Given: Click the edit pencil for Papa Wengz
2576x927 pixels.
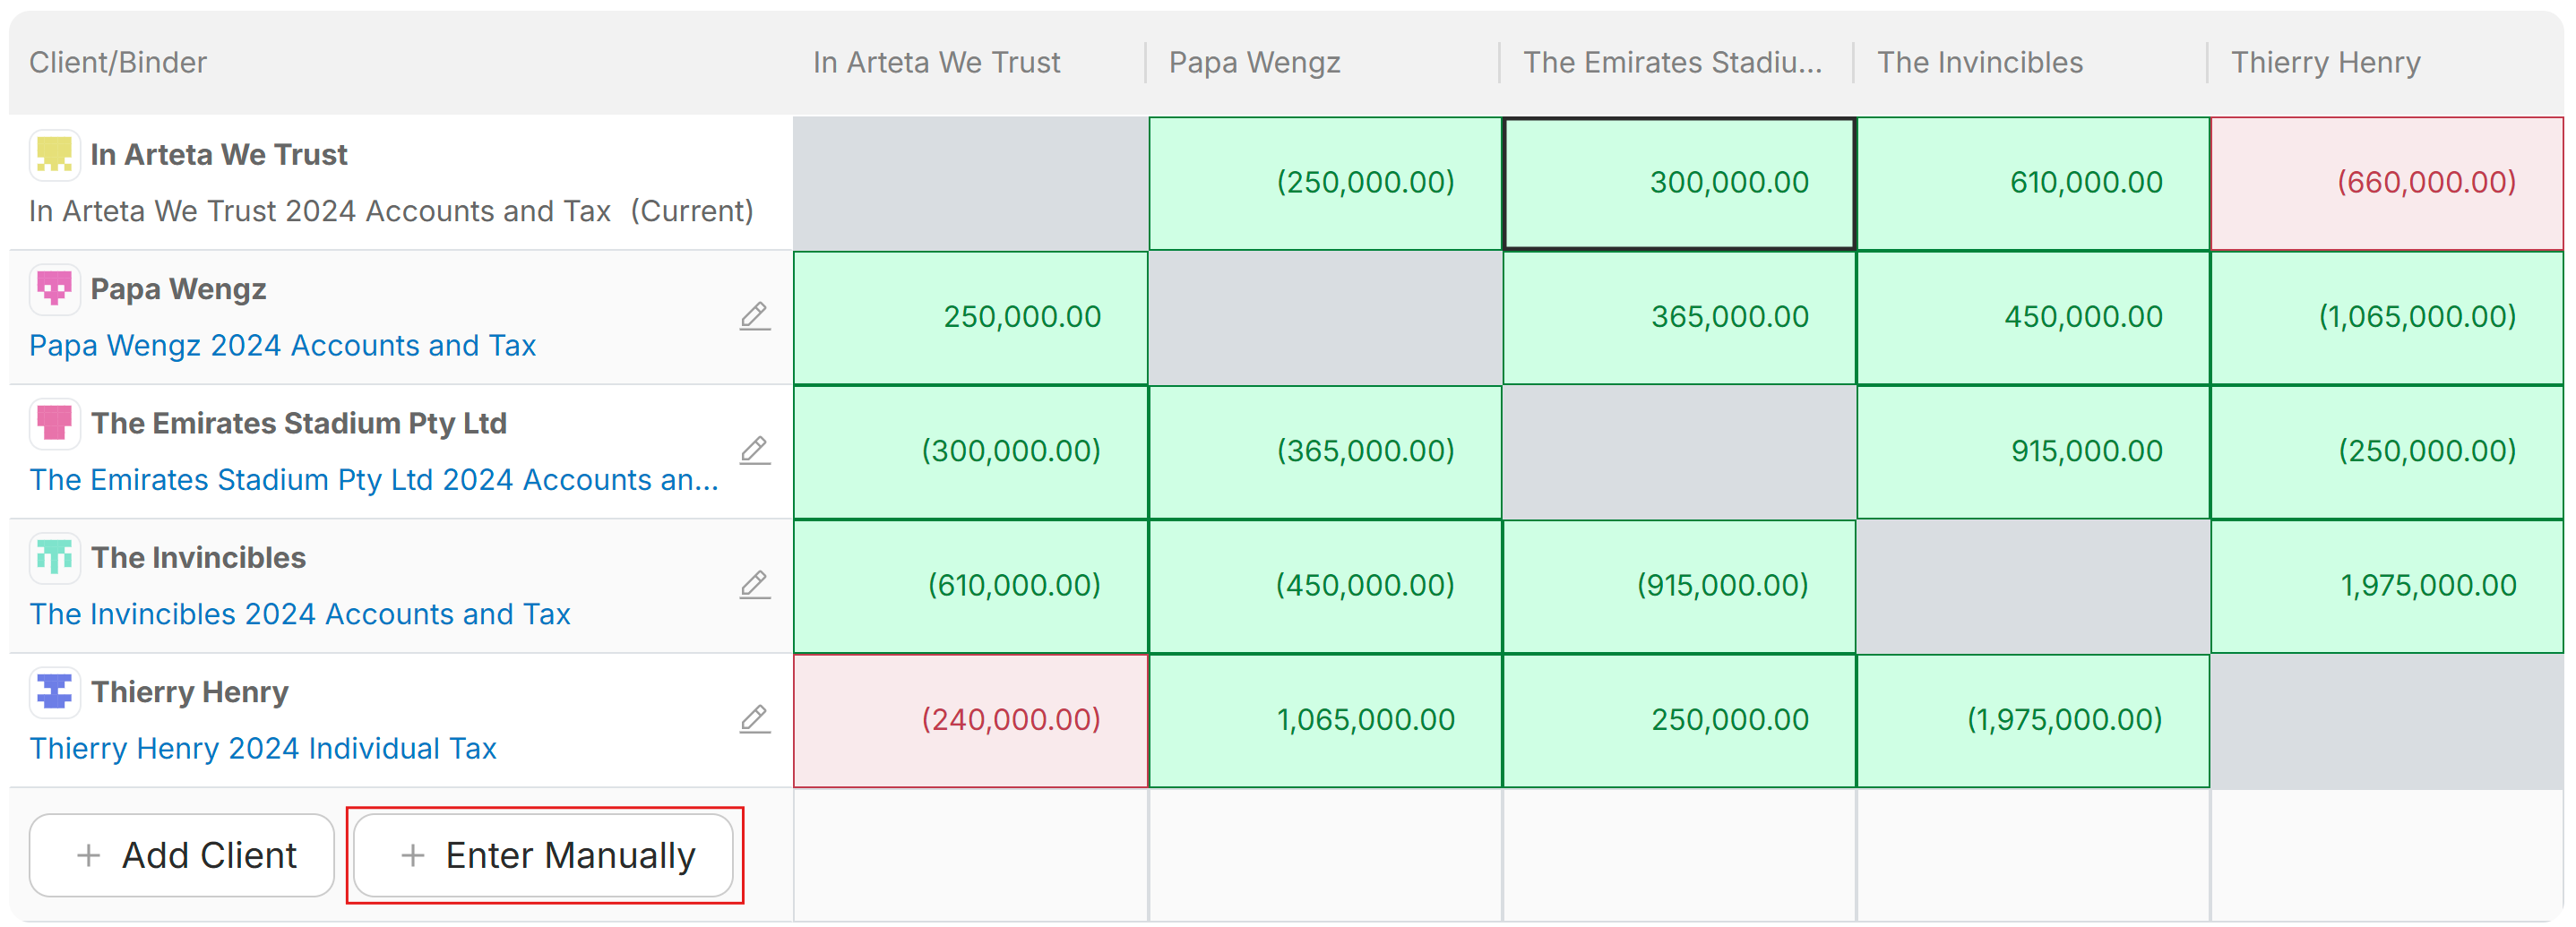Looking at the screenshot, I should (x=755, y=317).
